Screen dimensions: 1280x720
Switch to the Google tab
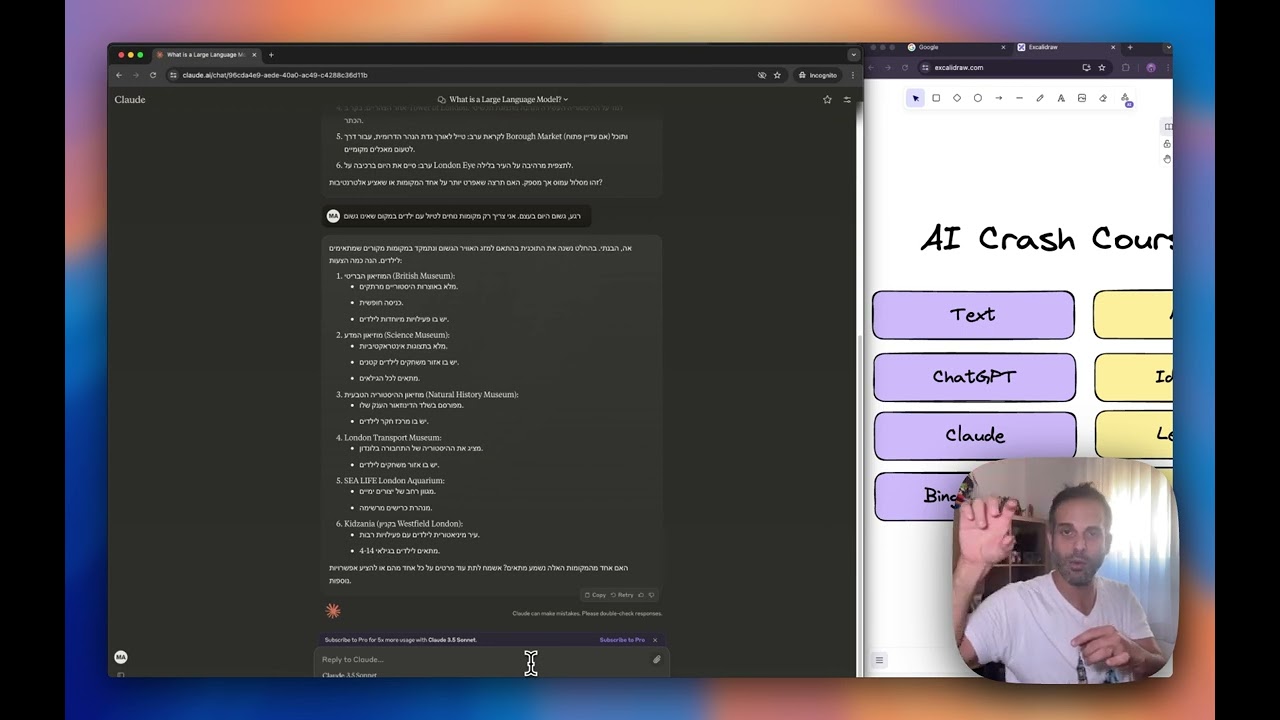tap(955, 47)
